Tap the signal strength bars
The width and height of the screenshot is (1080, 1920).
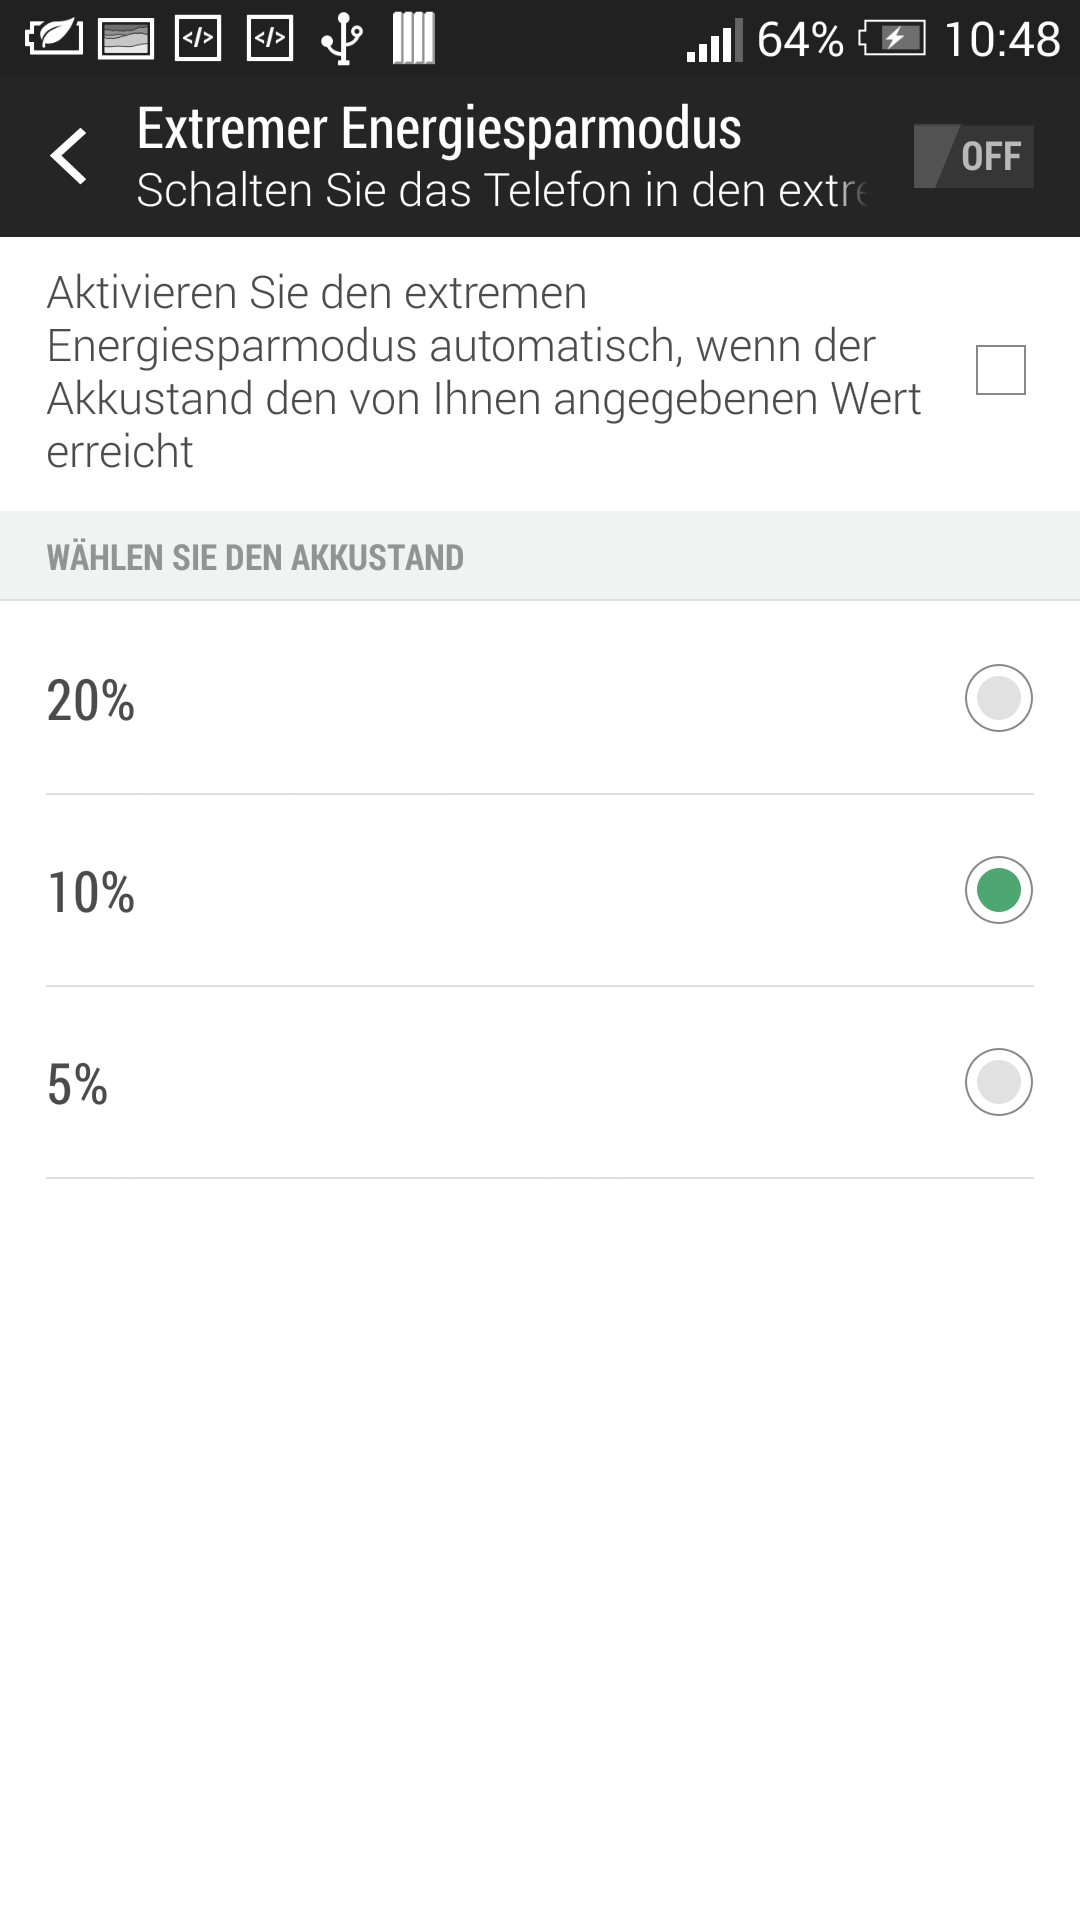tap(714, 40)
